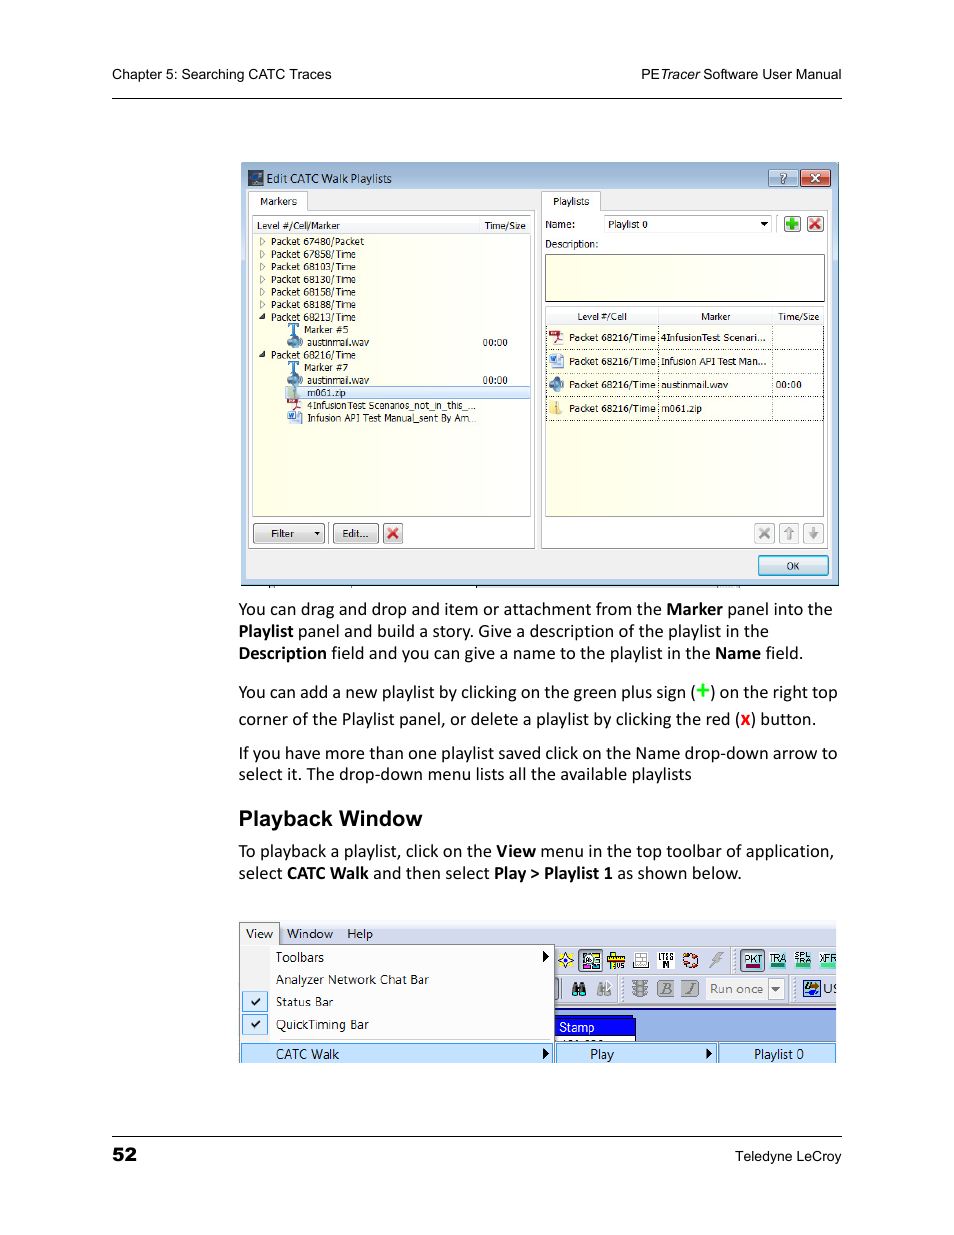The height and width of the screenshot is (1235, 954).
Task: Click the B icon in the toolbar
Action: 665,989
